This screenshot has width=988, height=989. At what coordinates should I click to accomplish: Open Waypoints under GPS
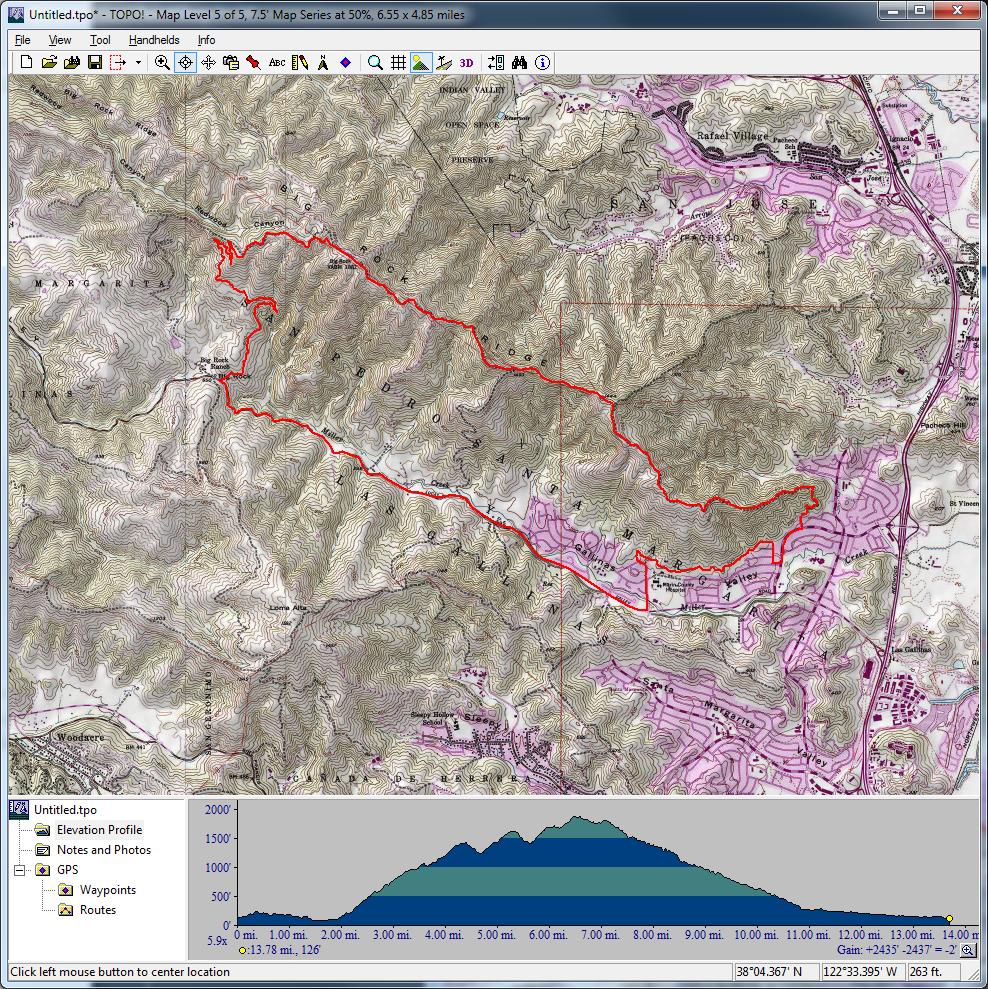click(107, 890)
